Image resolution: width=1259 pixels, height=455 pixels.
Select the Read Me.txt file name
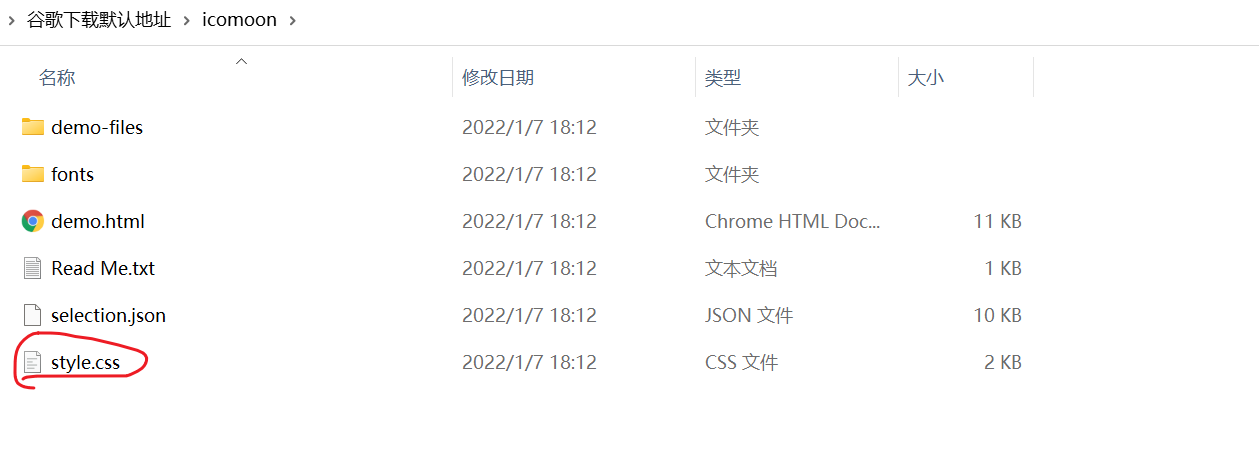pyautogui.click(x=103, y=268)
